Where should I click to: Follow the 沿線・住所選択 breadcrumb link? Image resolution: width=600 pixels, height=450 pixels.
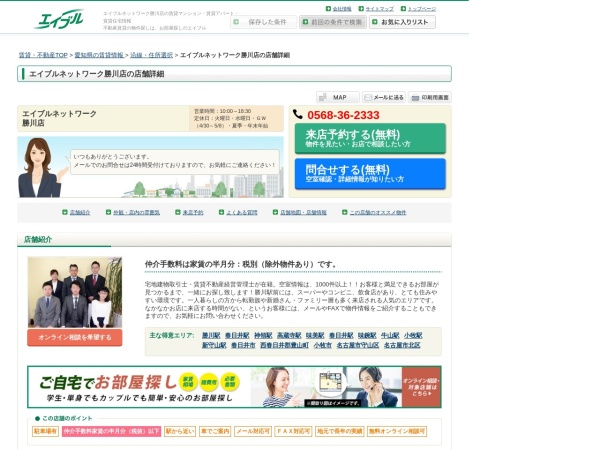click(152, 55)
